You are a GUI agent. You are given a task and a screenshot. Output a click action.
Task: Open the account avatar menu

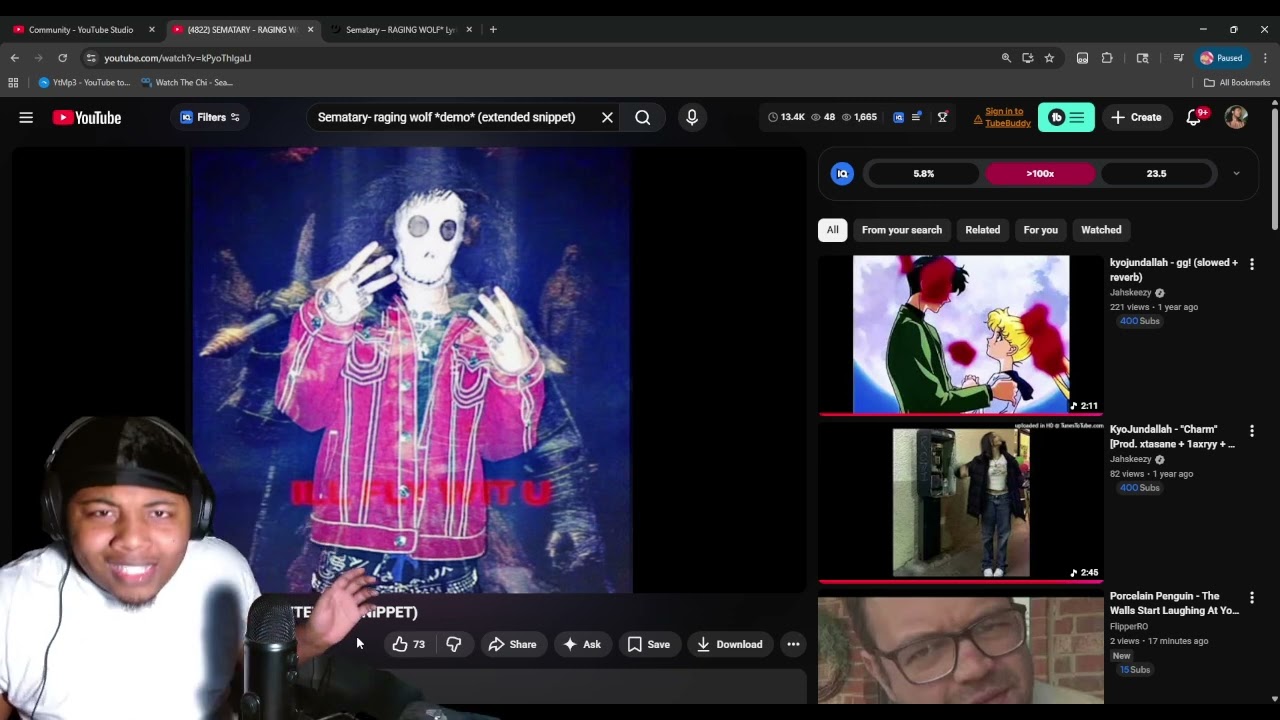pos(1237,117)
